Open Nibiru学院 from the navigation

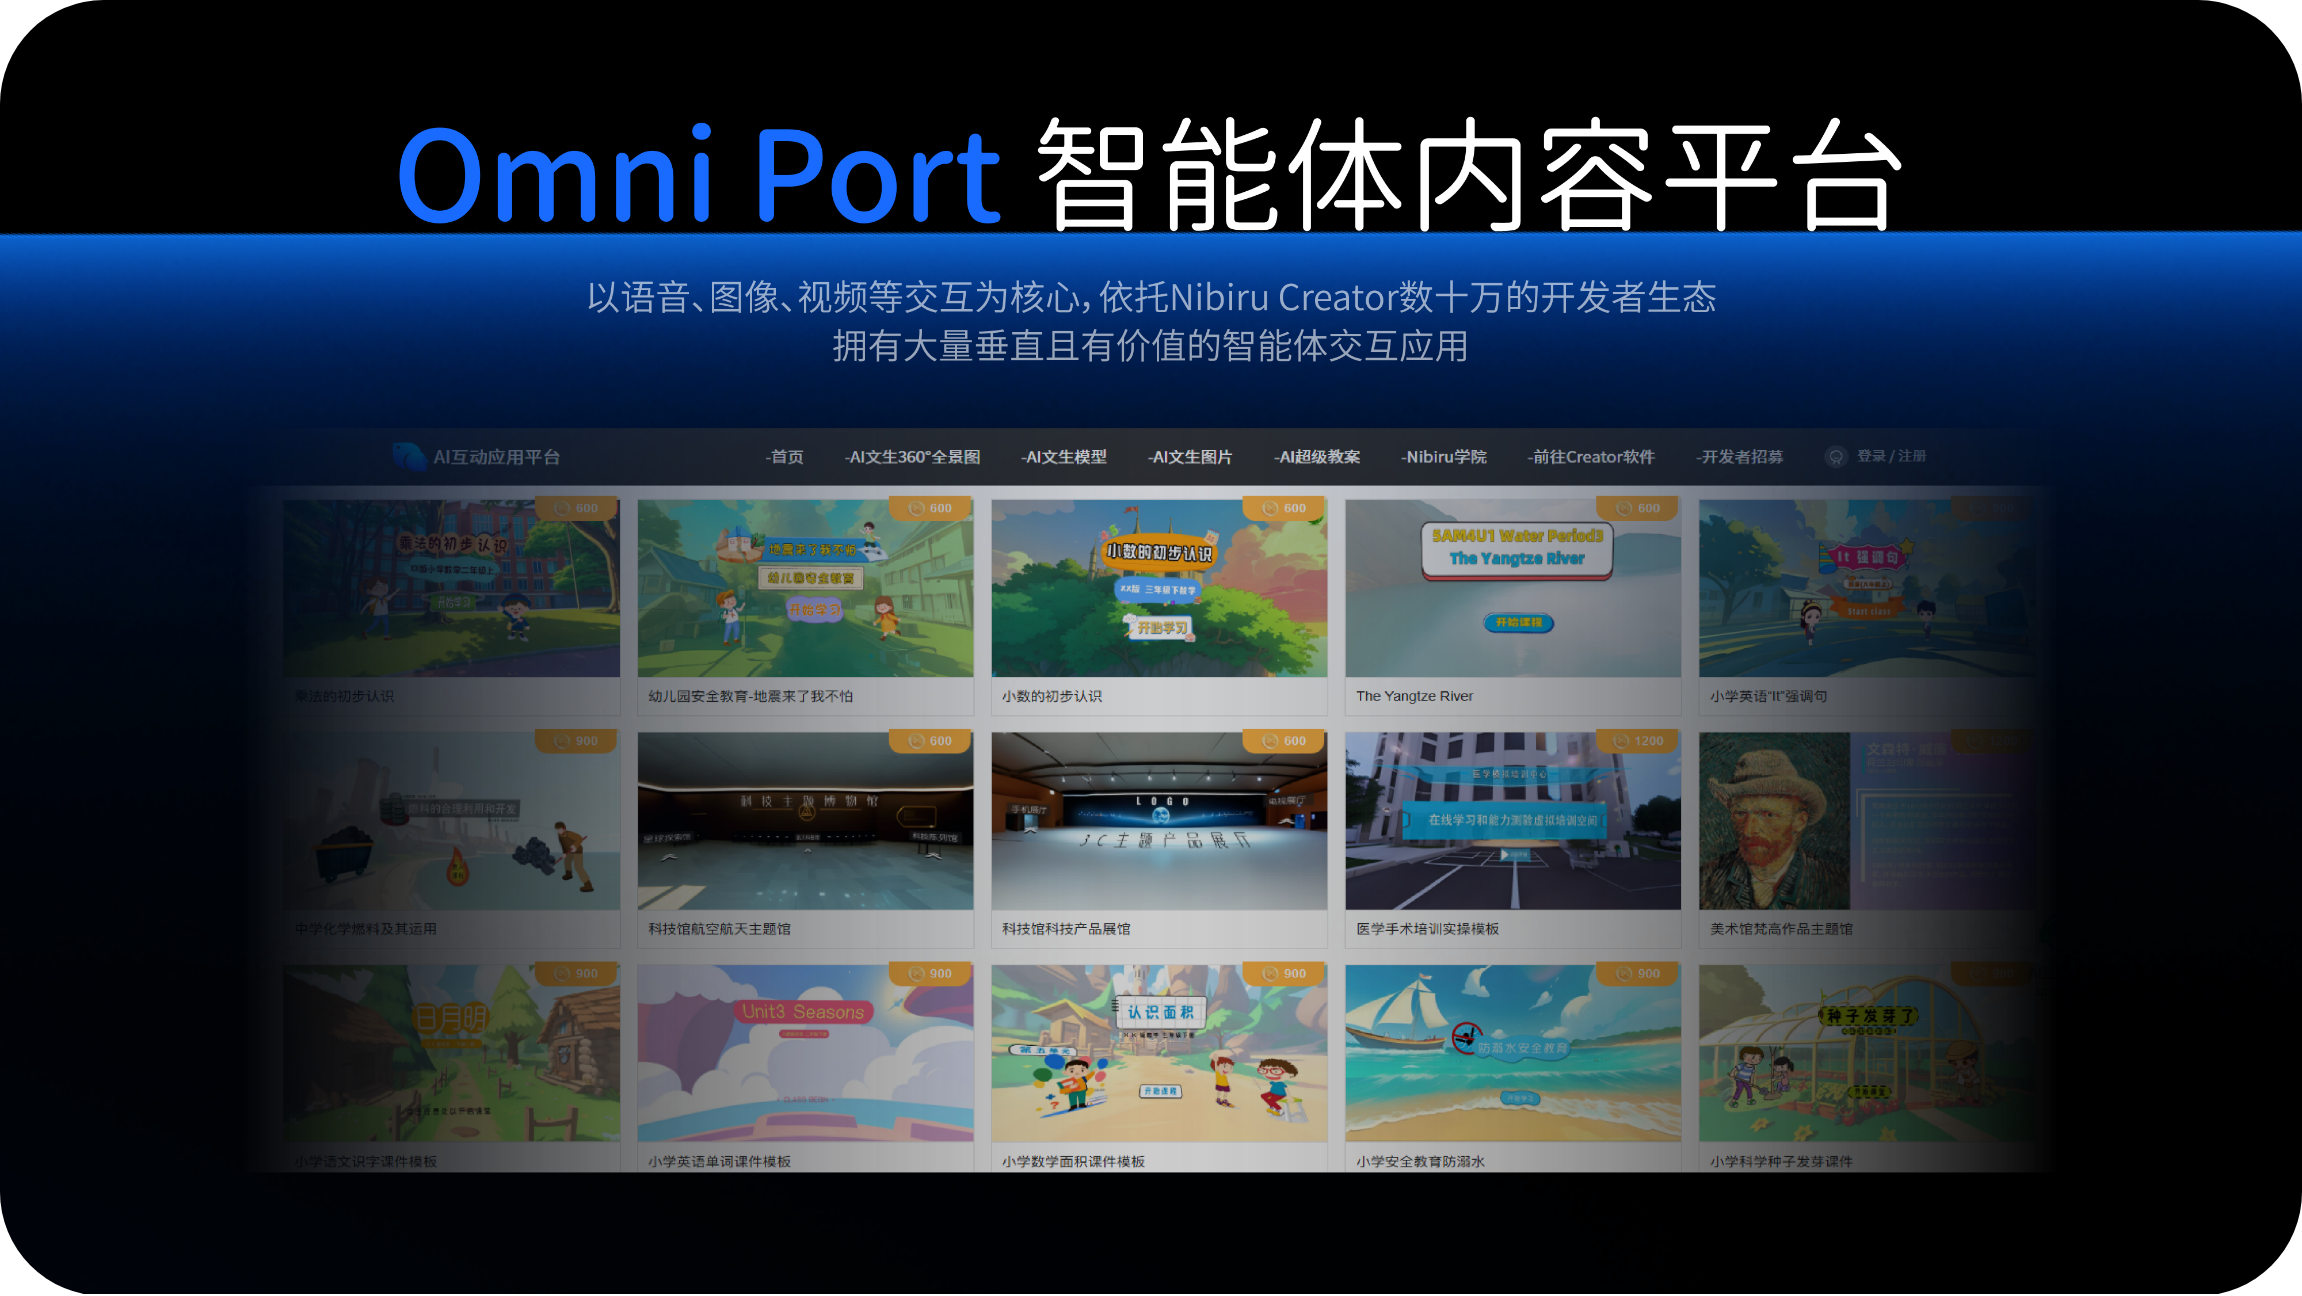click(1444, 457)
